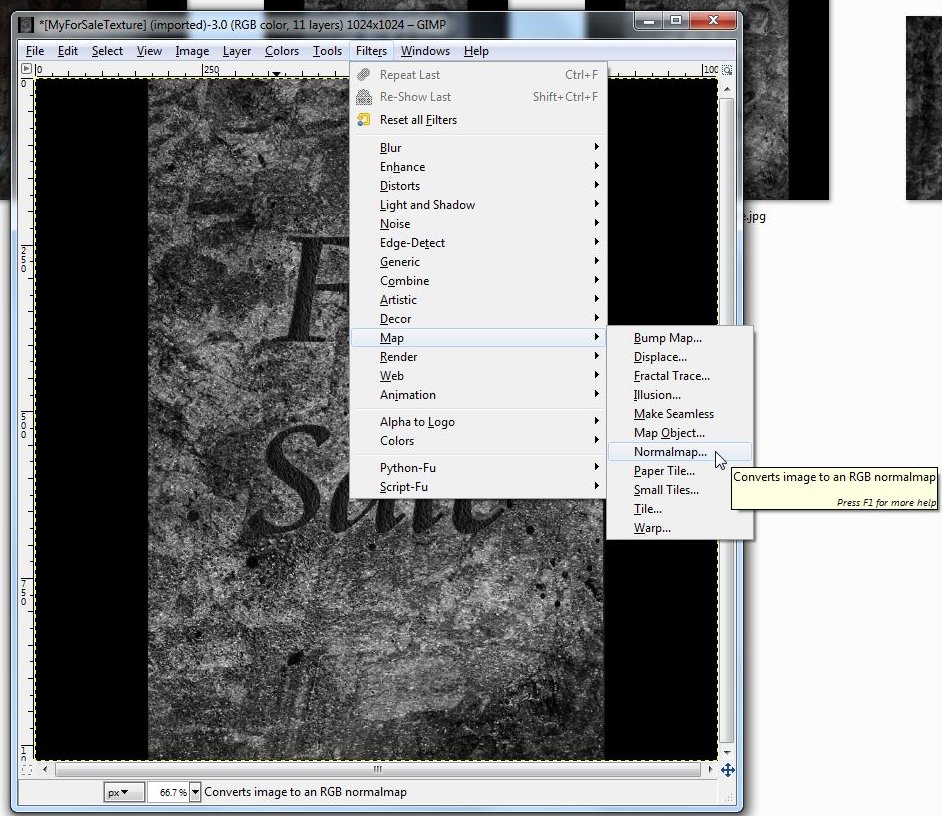Expand the Python-Fu submenu
Image resolution: width=942 pixels, height=816 pixels.
478,468
